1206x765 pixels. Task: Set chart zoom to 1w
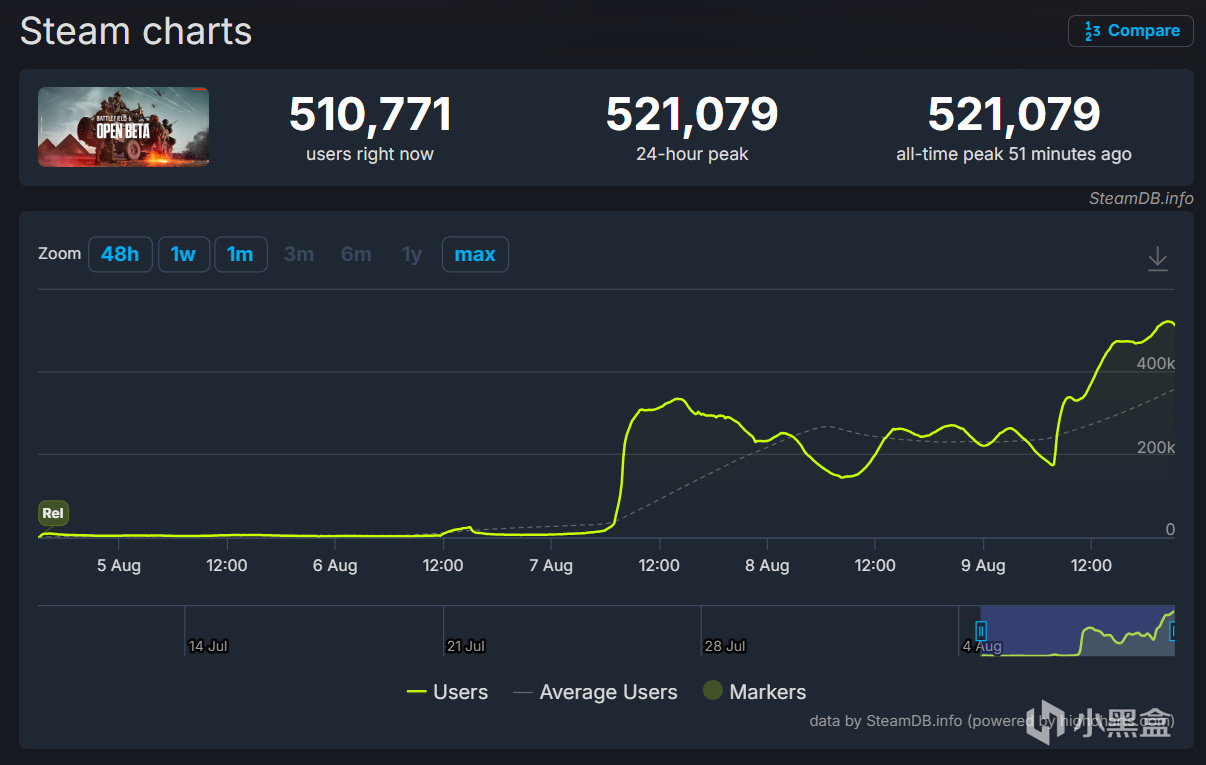coord(183,254)
